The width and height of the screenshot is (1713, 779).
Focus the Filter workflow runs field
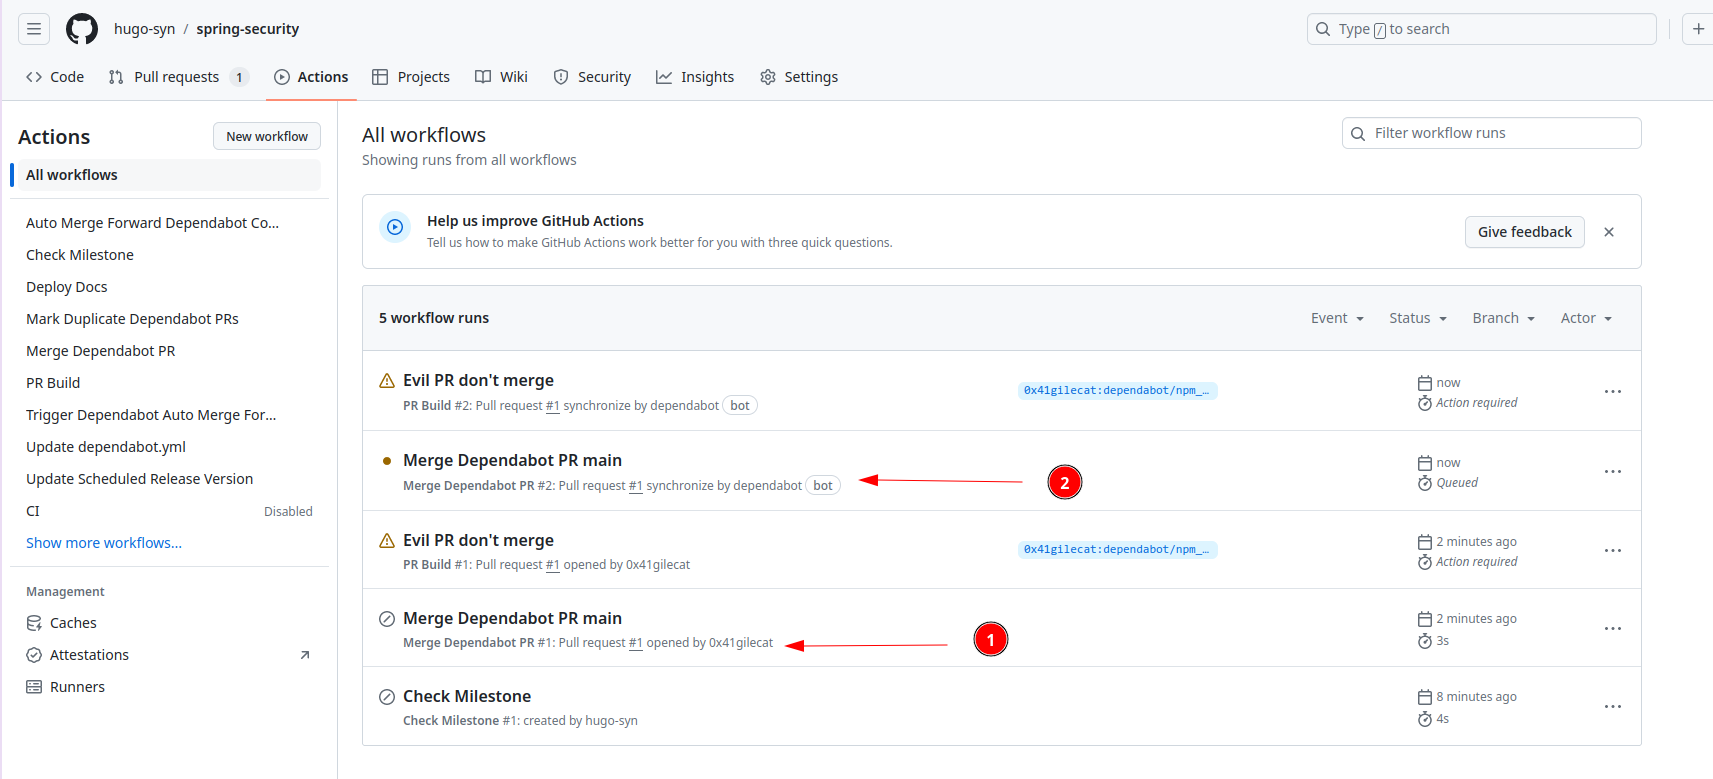pyautogui.click(x=1491, y=133)
